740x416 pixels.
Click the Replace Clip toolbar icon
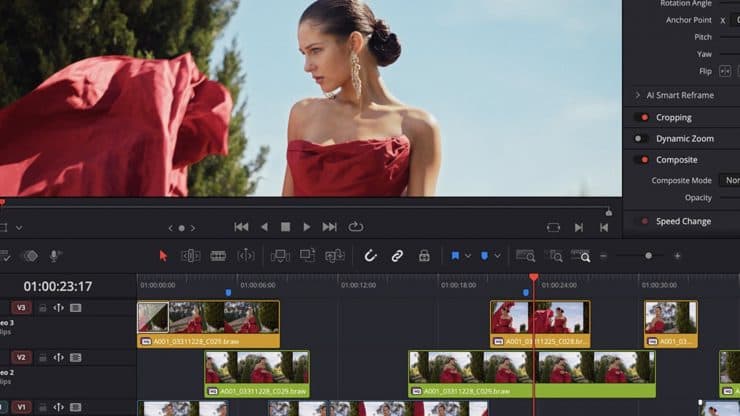[x=335, y=256]
